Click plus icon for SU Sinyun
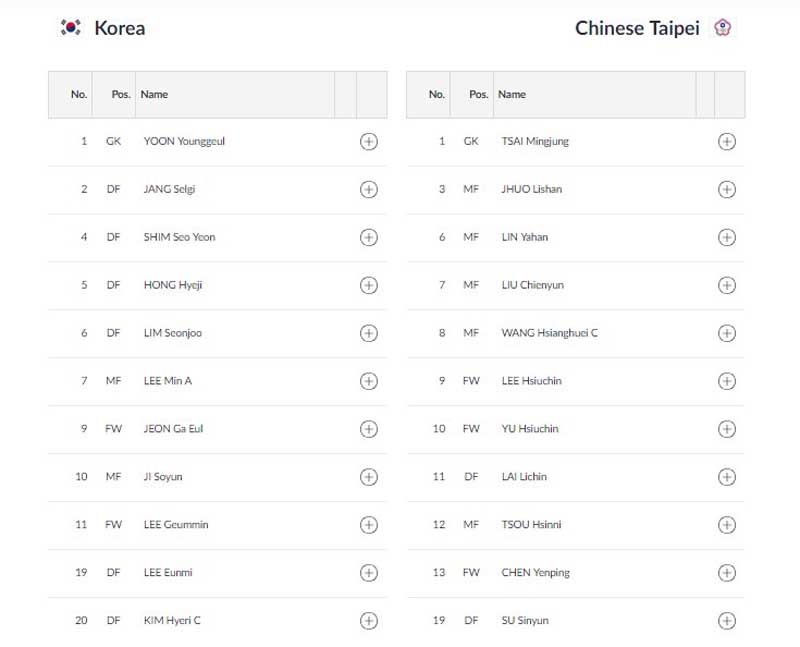The height and width of the screenshot is (647, 800). tap(727, 620)
